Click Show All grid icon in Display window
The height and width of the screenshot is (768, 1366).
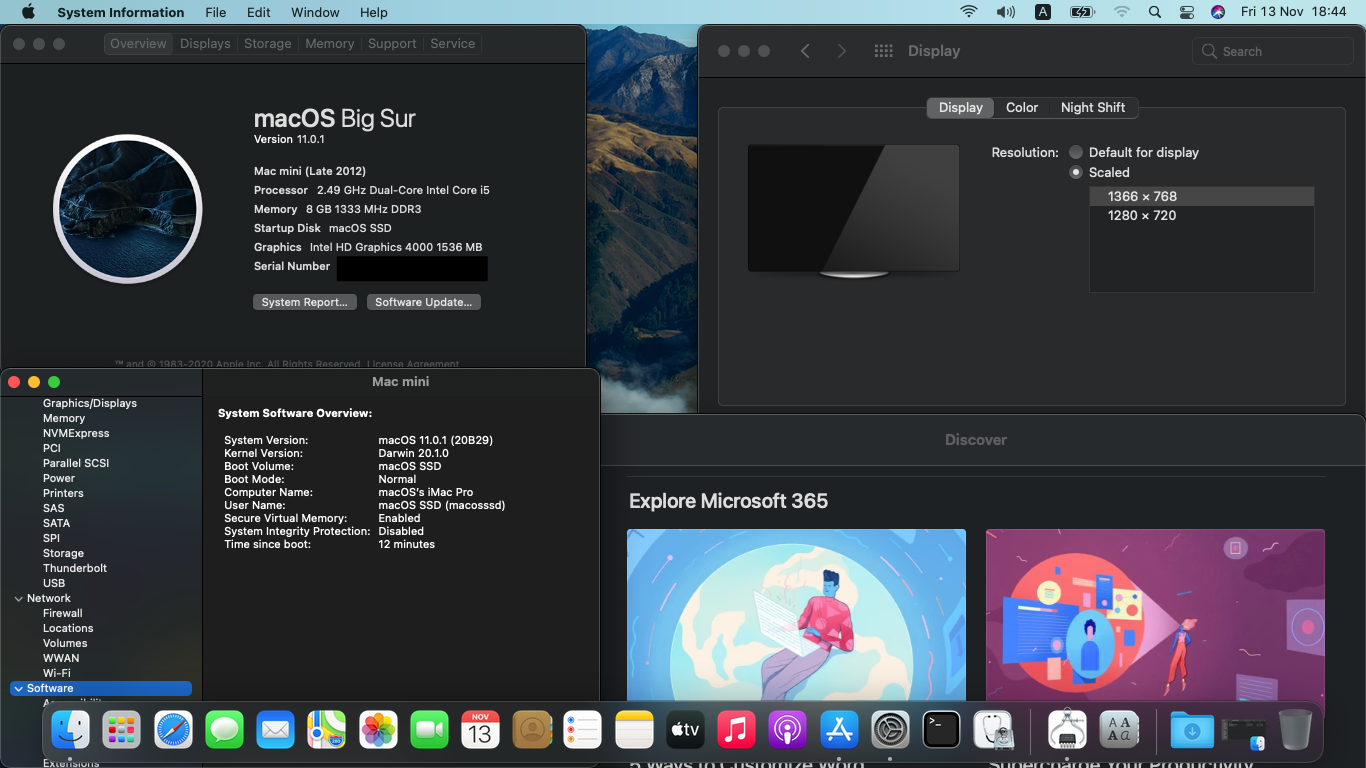[x=883, y=51]
